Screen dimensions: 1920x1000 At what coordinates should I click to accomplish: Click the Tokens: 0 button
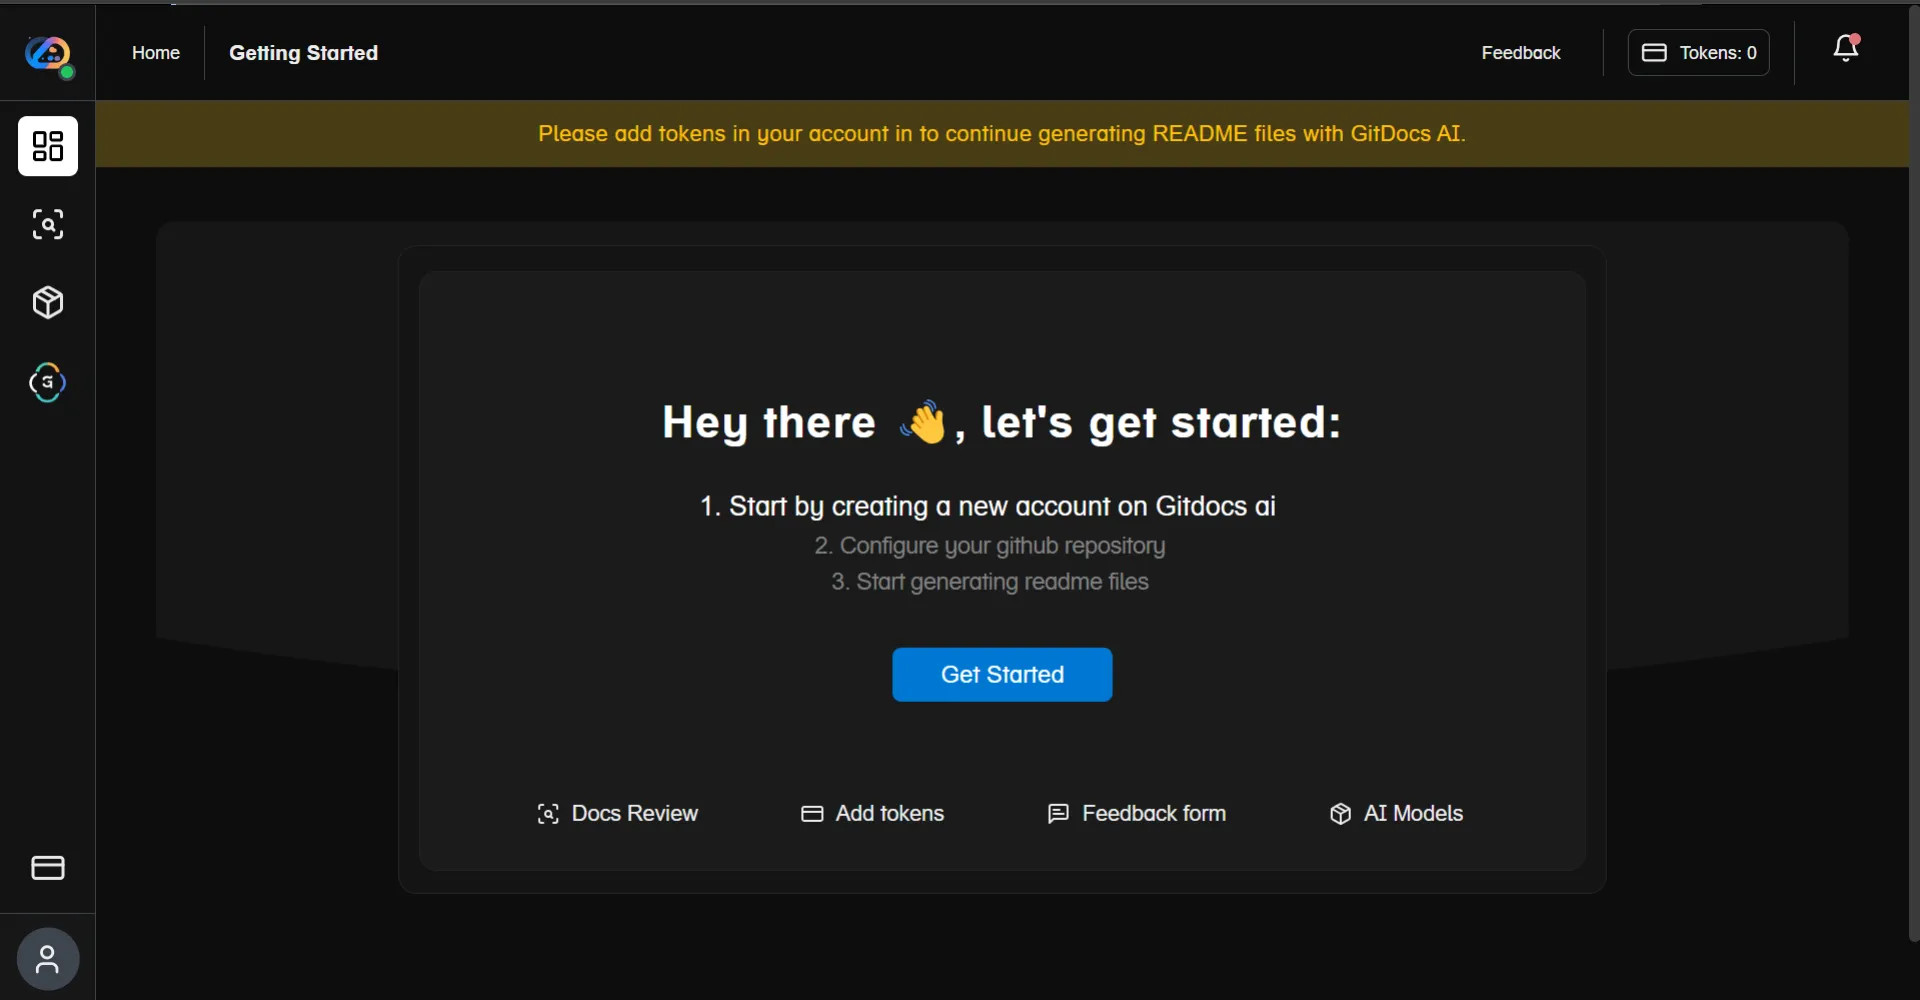click(1698, 53)
